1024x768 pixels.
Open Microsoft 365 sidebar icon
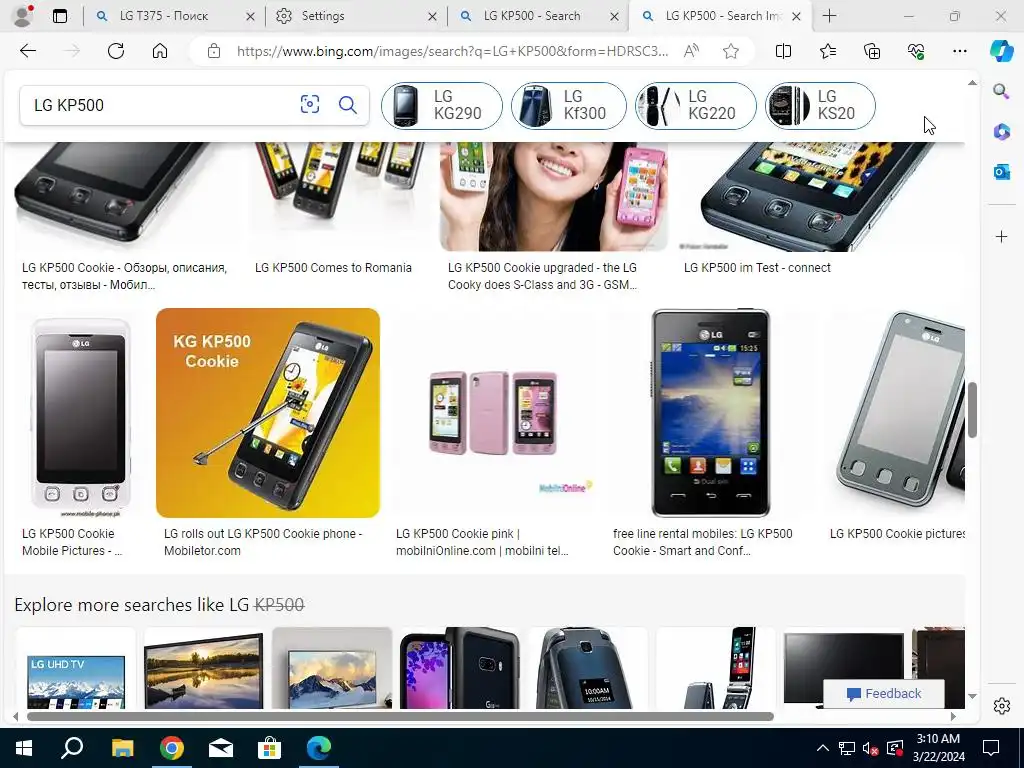coord(1001,132)
